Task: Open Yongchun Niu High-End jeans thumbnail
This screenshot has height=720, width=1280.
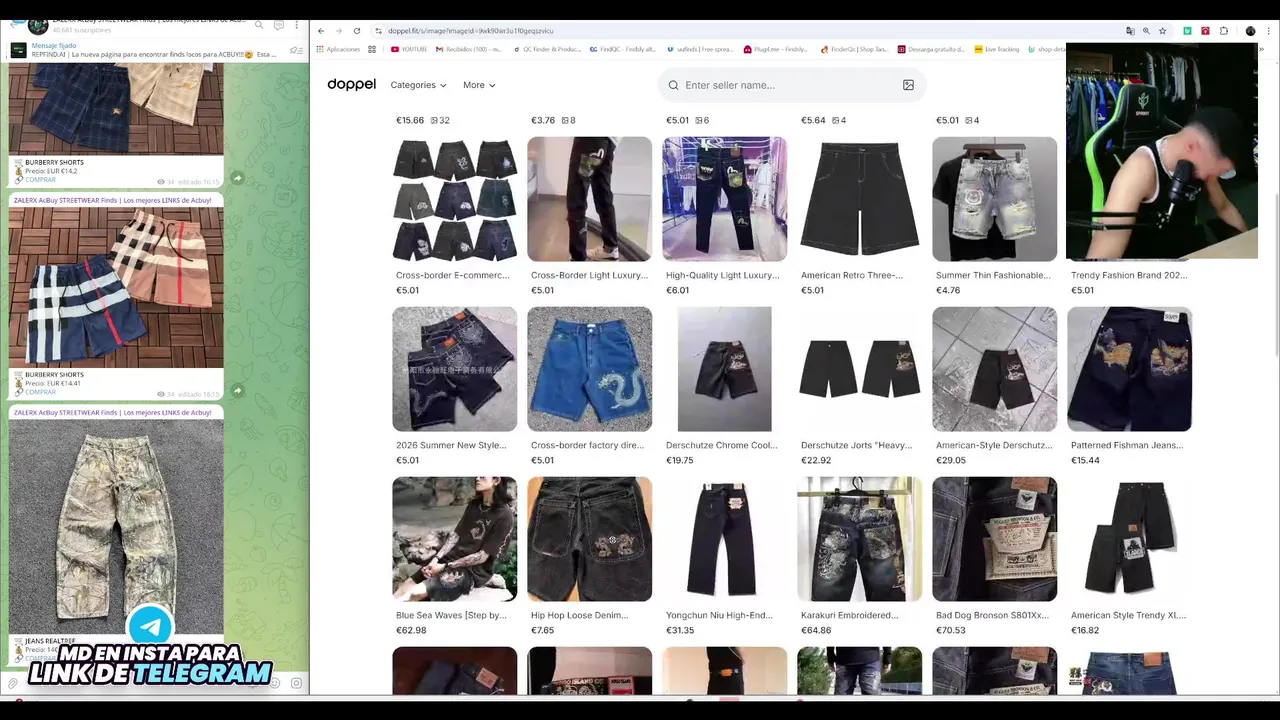Action: [725, 539]
